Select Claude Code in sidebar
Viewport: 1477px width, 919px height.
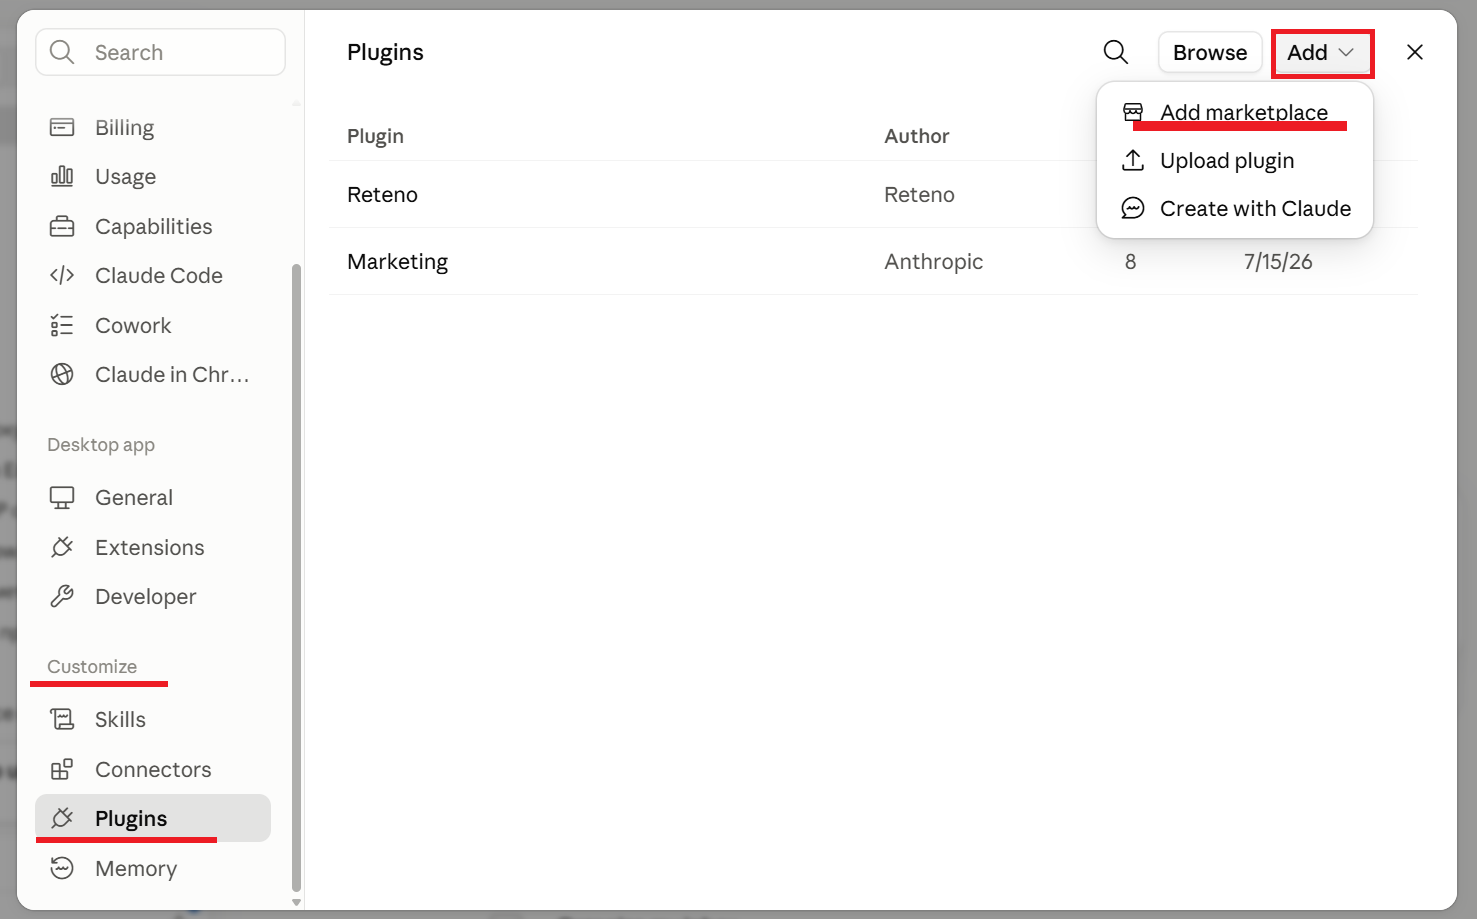pyautogui.click(x=152, y=275)
